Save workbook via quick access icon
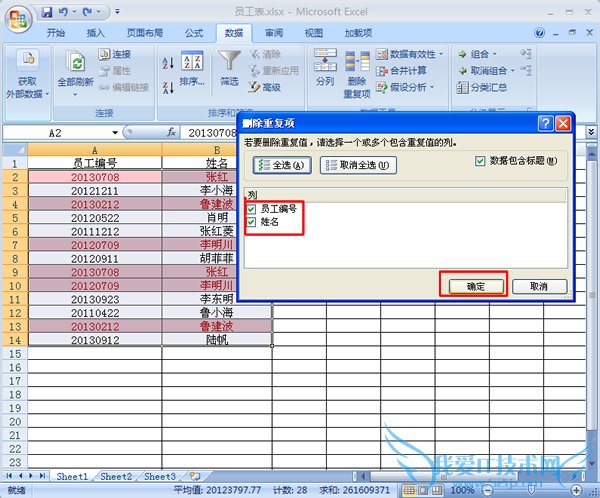Screen dimensions: 600x498 (47, 12)
